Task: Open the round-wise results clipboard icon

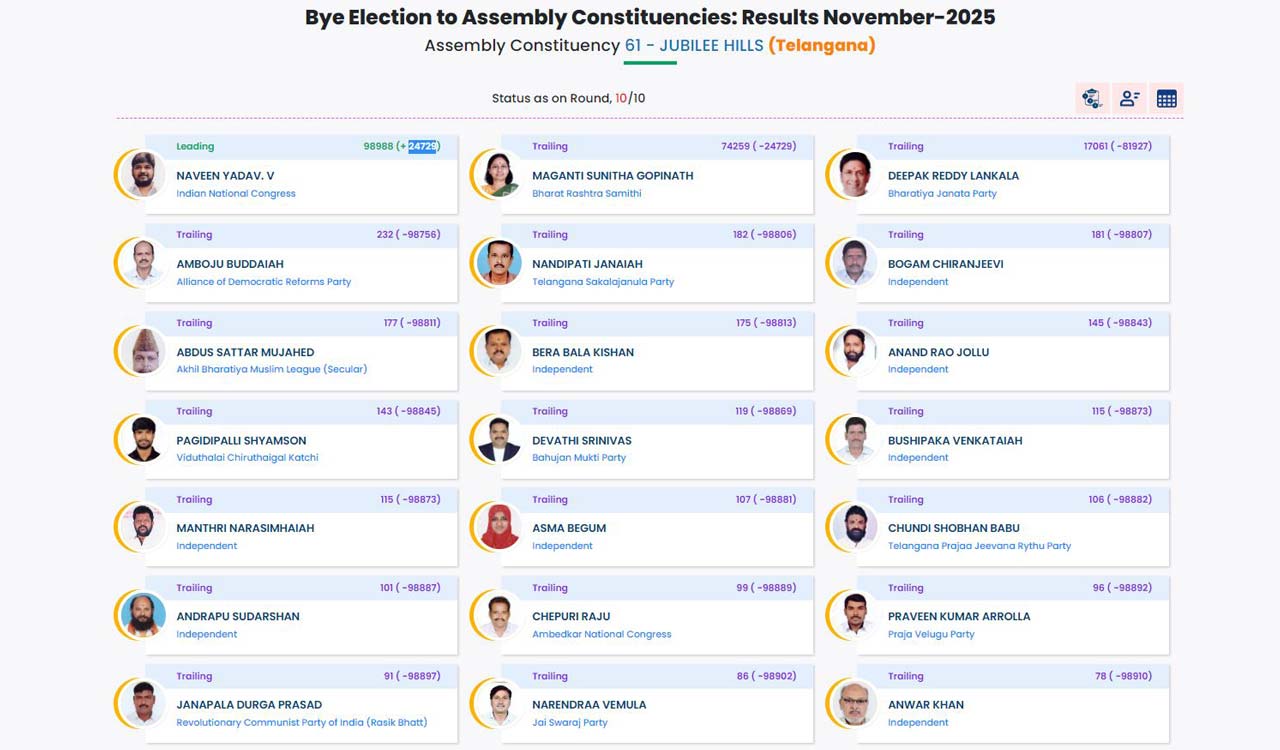Action: [1092, 98]
